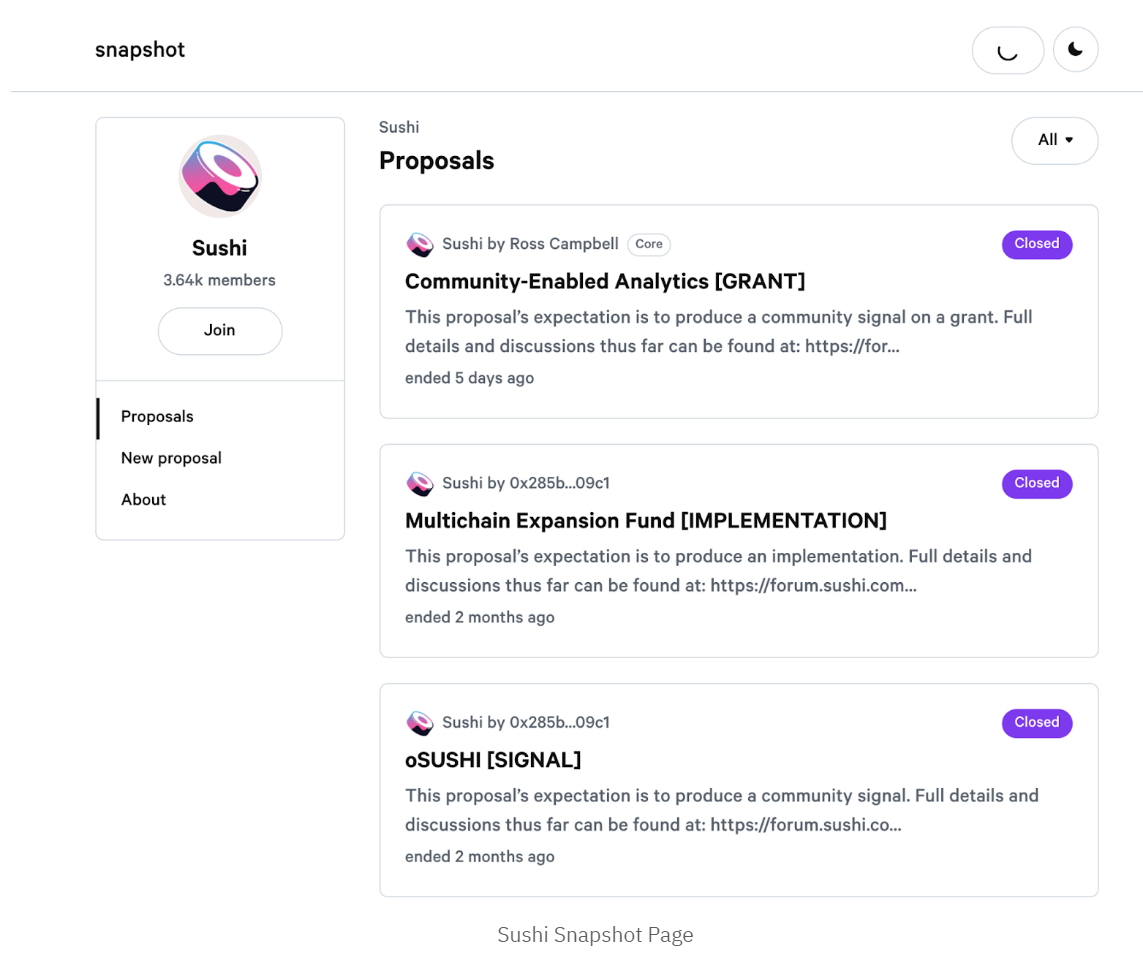The image size is (1143, 967).
Task: Open the All filter dropdown
Action: pyautogui.click(x=1055, y=140)
